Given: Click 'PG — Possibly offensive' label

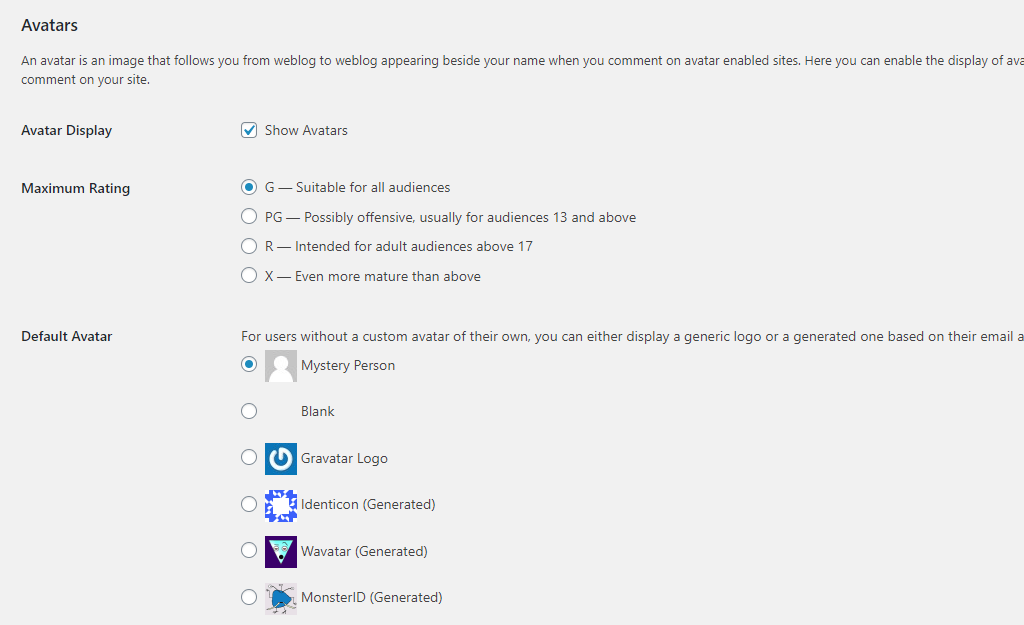Looking at the screenshot, I should 450,217.
